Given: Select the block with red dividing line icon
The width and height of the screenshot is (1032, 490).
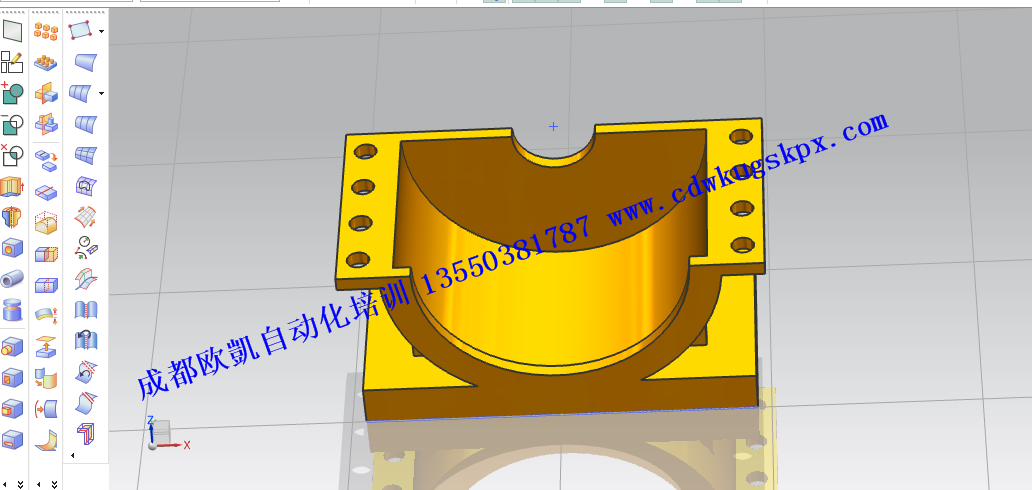Looking at the screenshot, I should point(46,192).
